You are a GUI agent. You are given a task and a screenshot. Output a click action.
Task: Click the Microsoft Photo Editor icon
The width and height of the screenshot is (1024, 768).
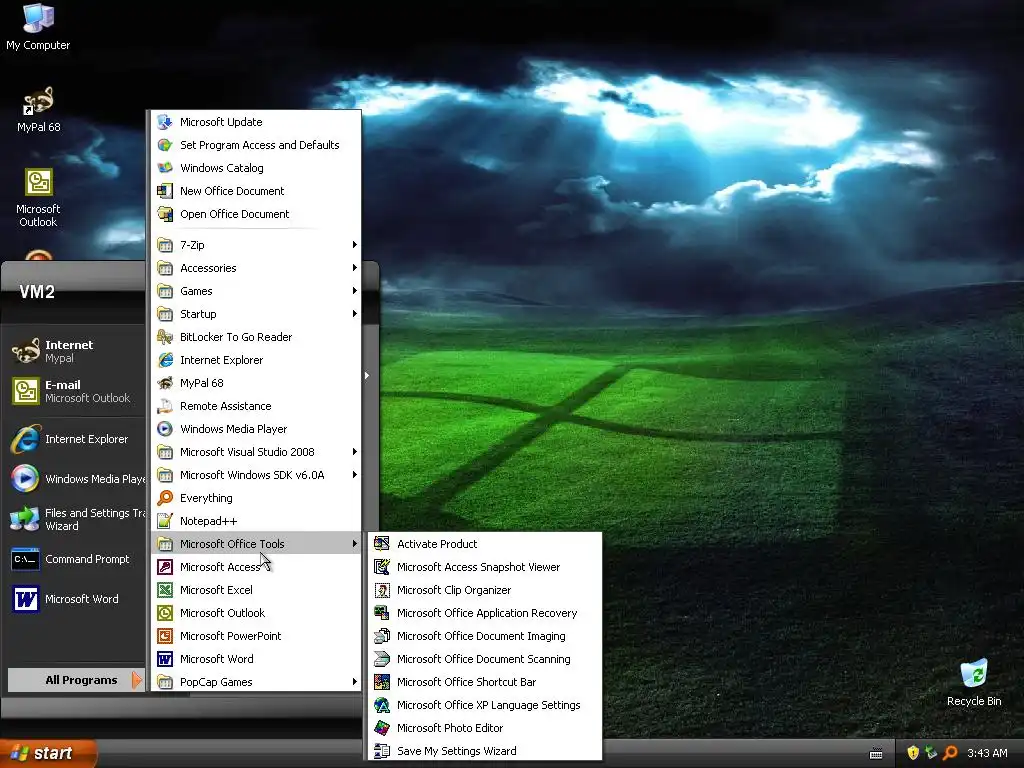pos(382,728)
